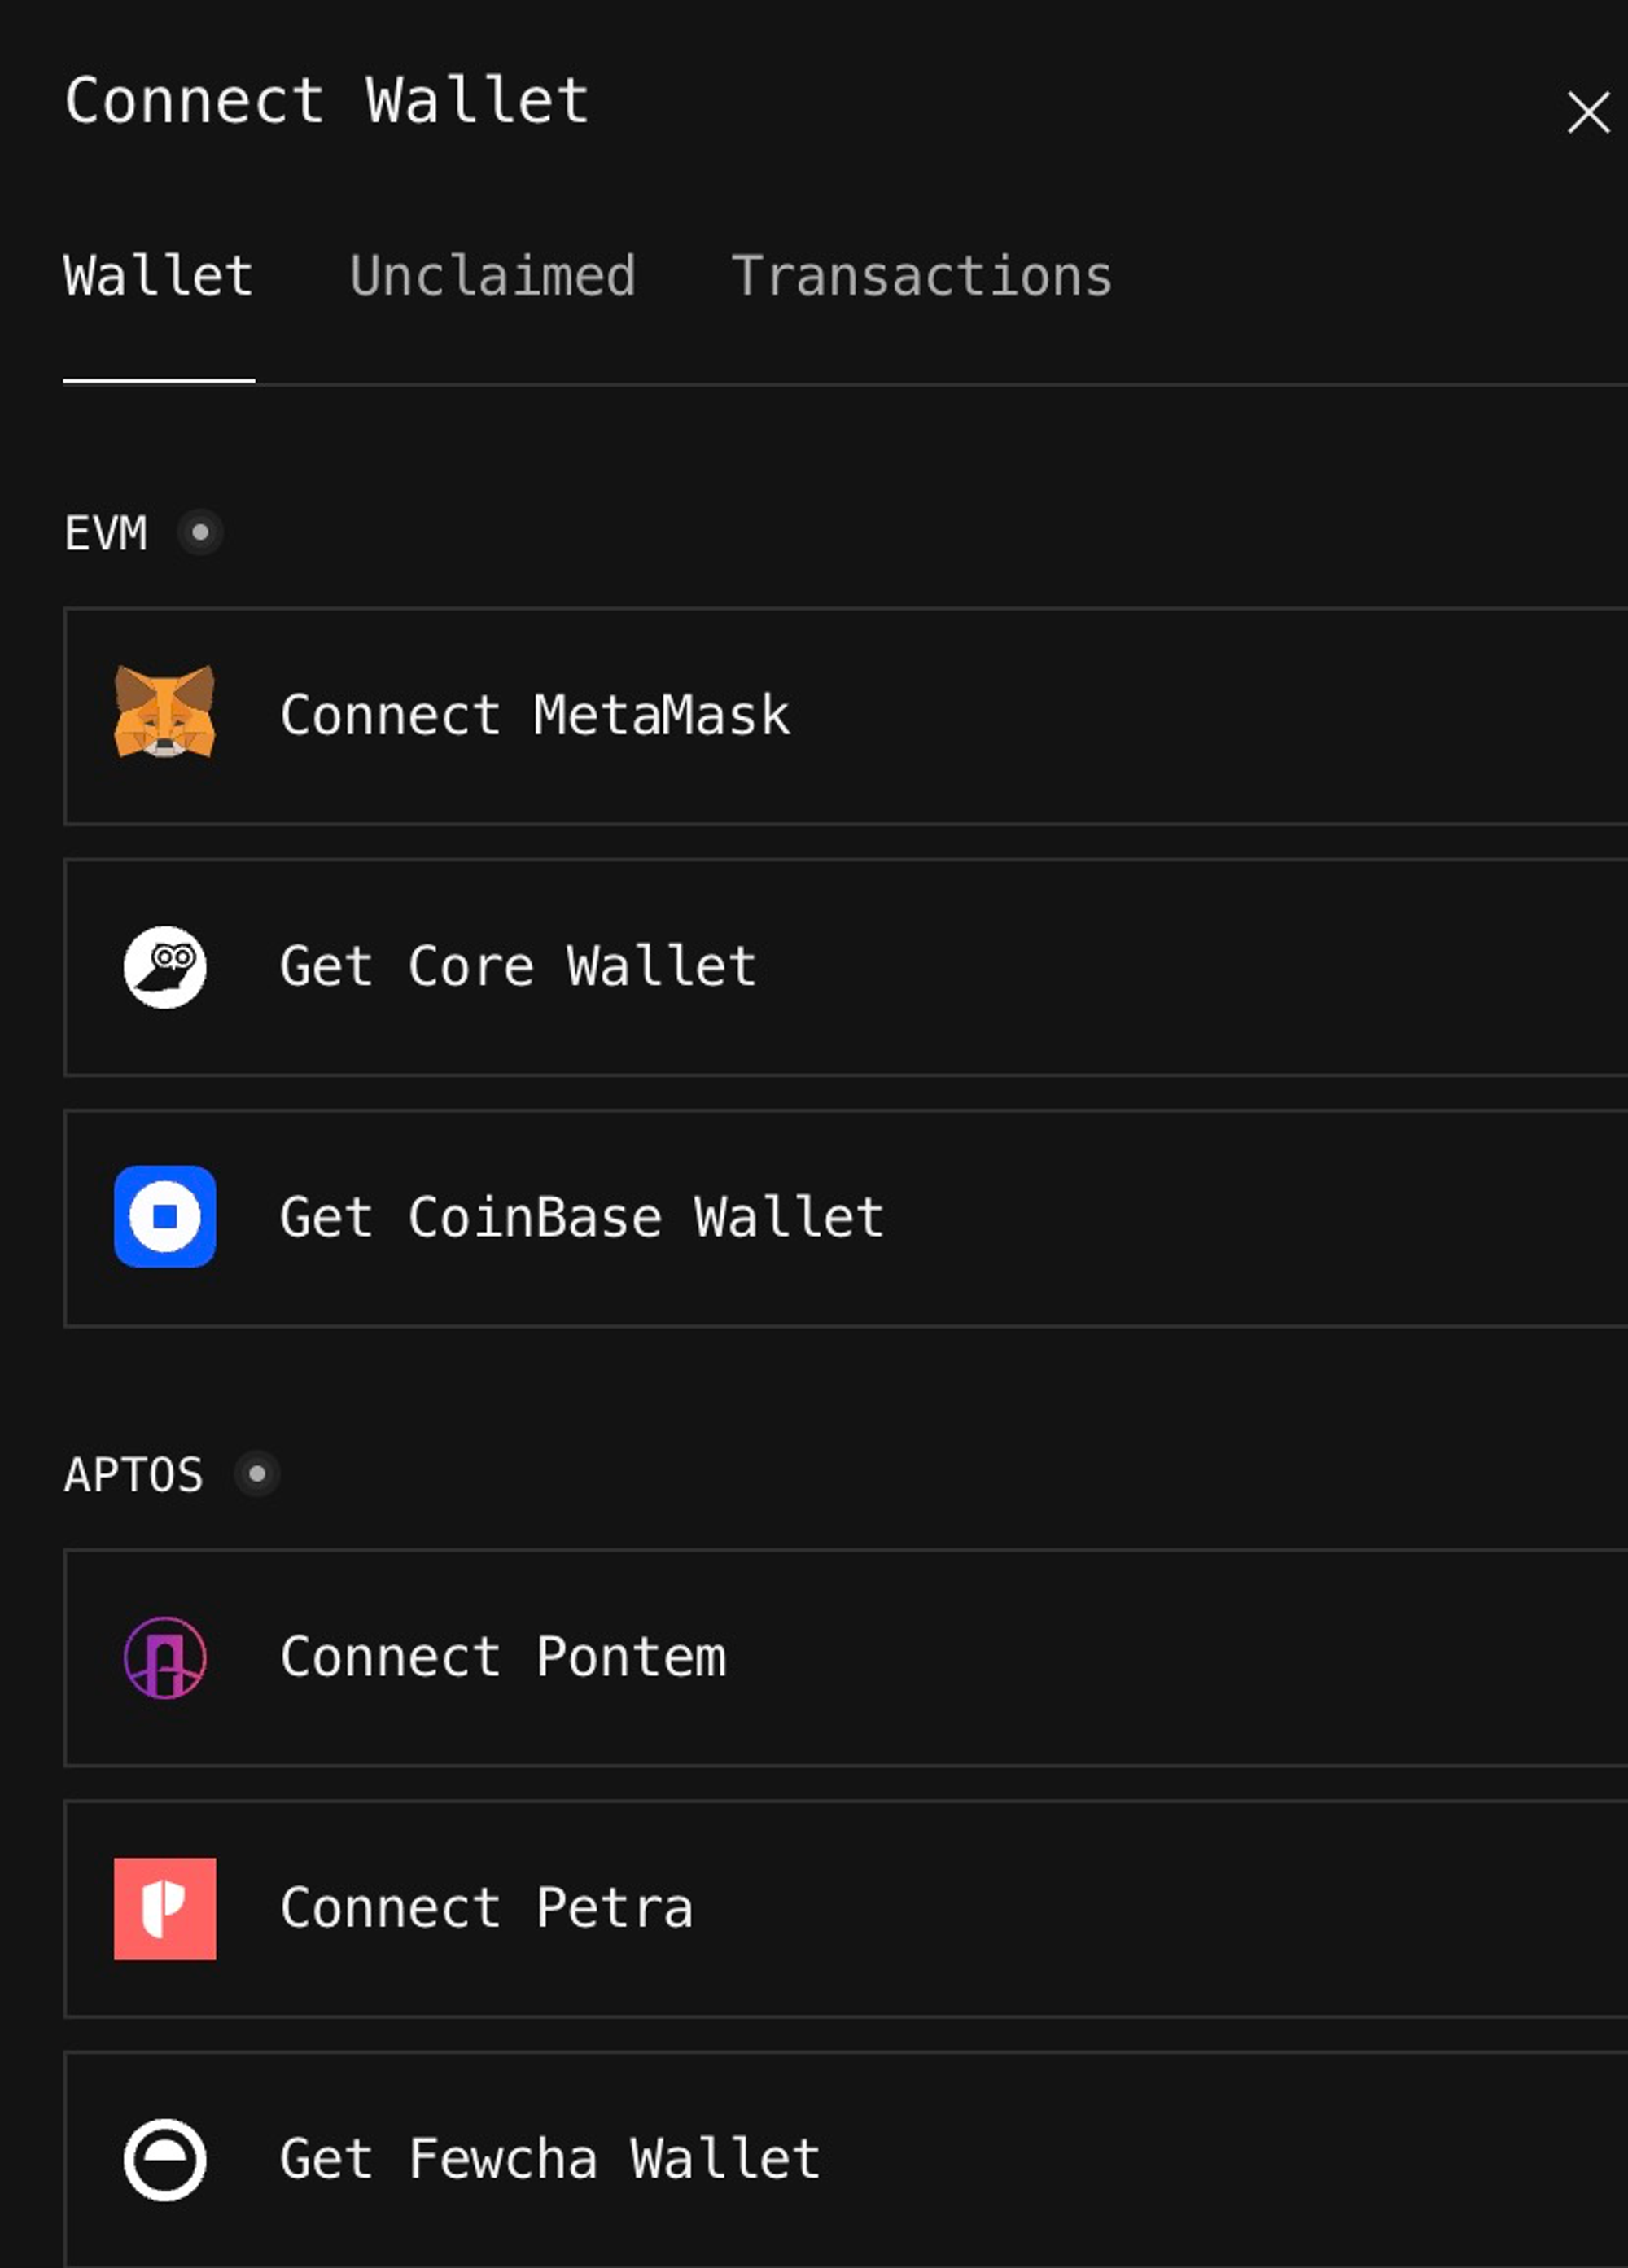The width and height of the screenshot is (1628, 2268).
Task: Choose the Get CoinBase Wallet option
Action: coord(581,1218)
